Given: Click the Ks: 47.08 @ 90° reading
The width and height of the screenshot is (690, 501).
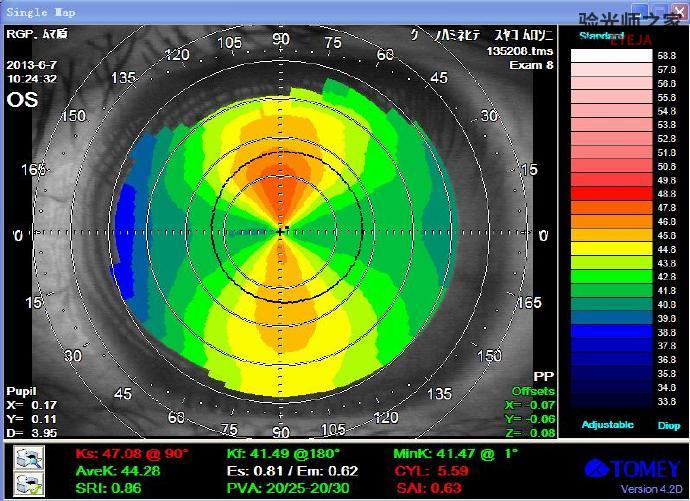Looking at the screenshot, I should coord(132,453).
